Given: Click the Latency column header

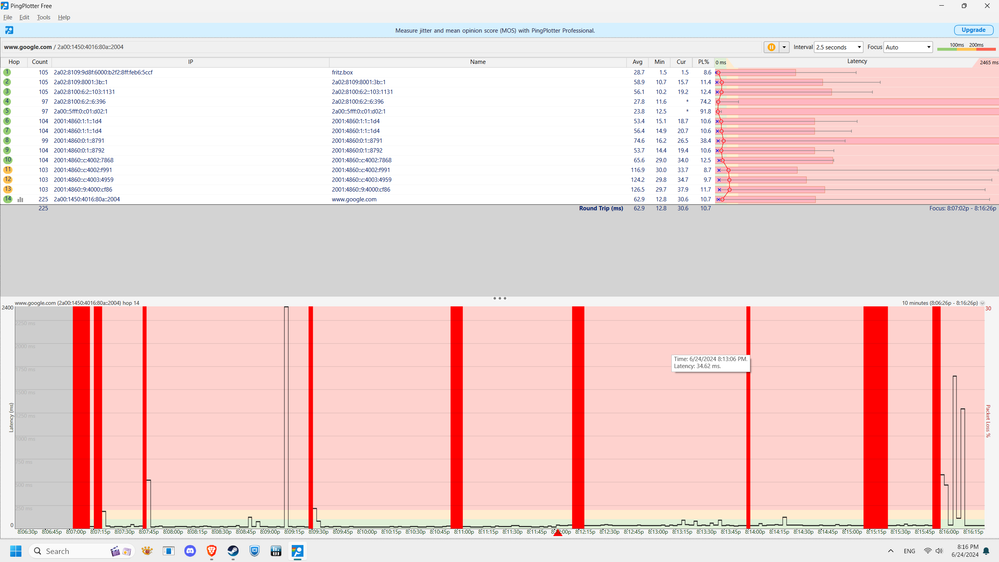Looking at the screenshot, I should coord(856,62).
